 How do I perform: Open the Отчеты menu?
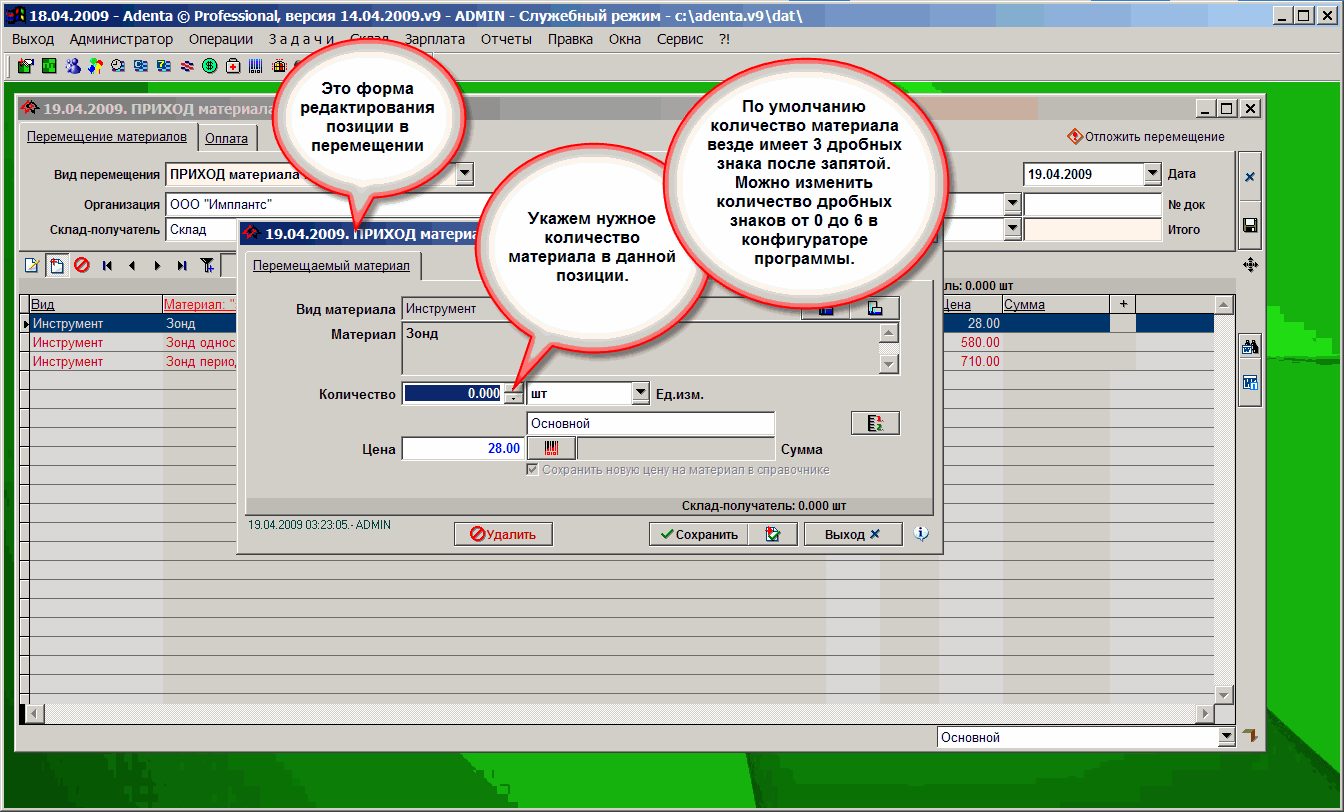506,39
